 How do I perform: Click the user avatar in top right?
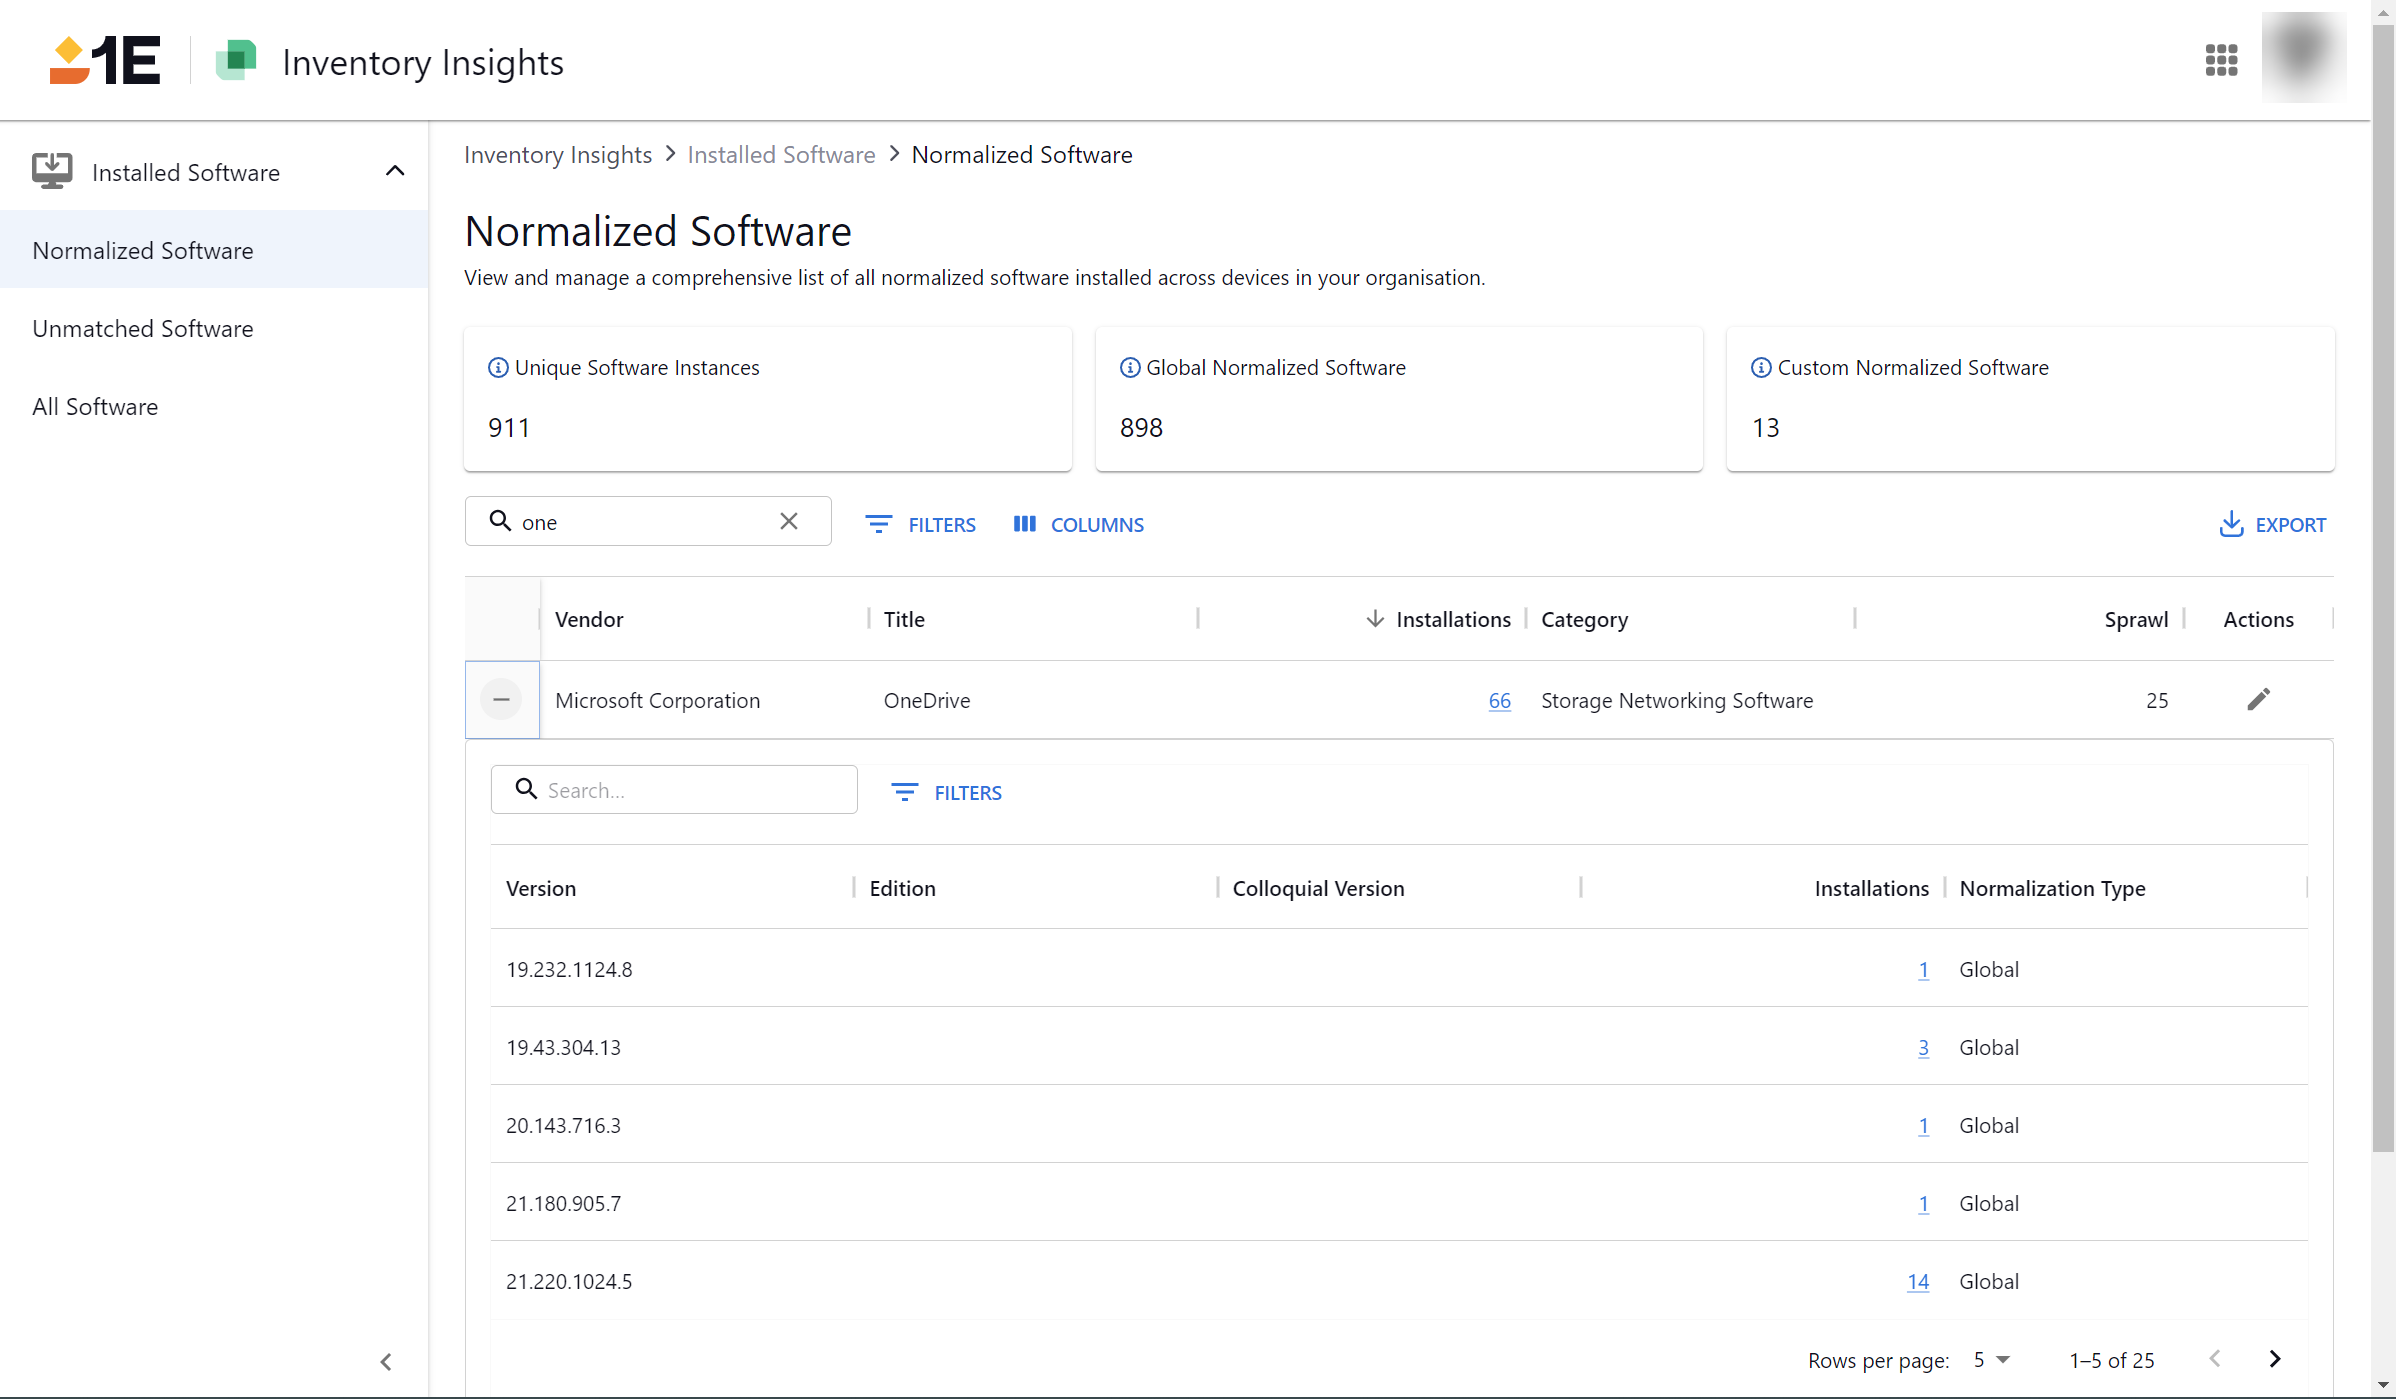pyautogui.click(x=2303, y=57)
